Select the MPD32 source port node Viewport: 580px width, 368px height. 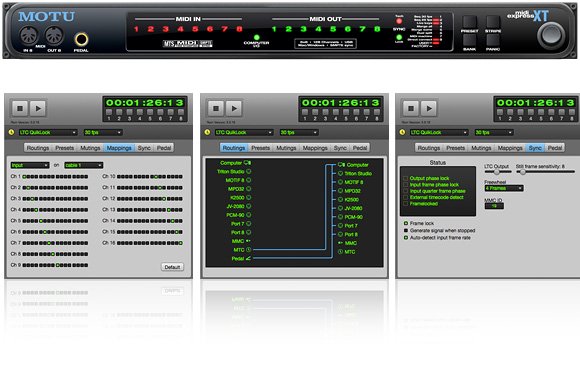coord(249,189)
